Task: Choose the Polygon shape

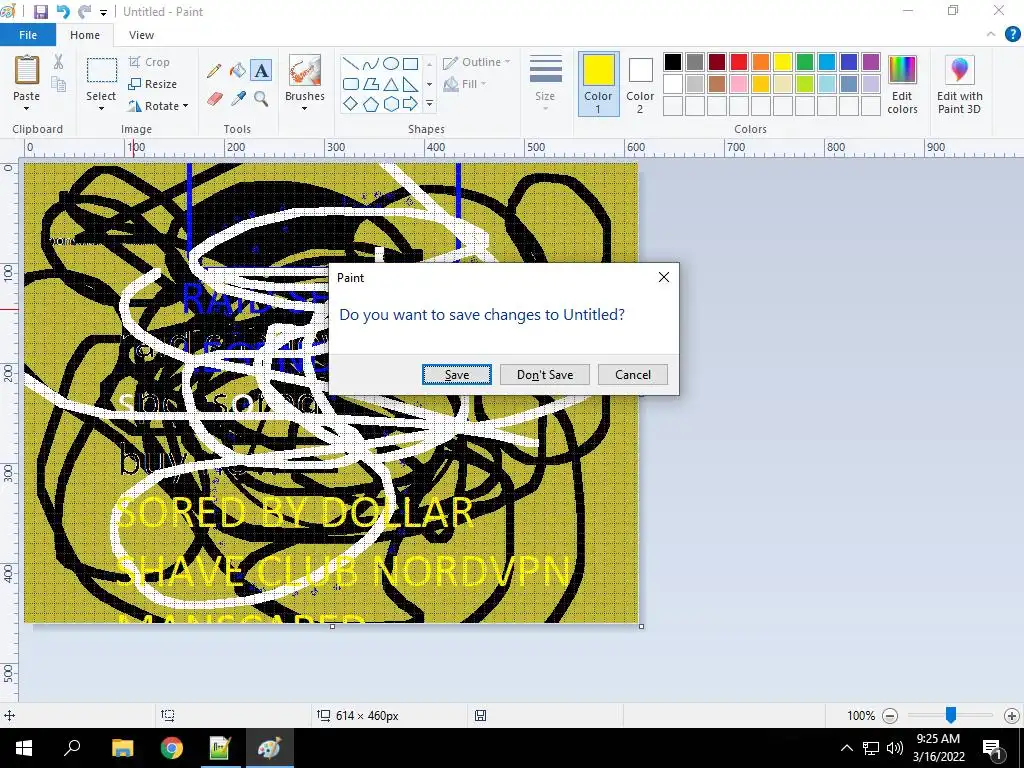Action: coord(371,84)
